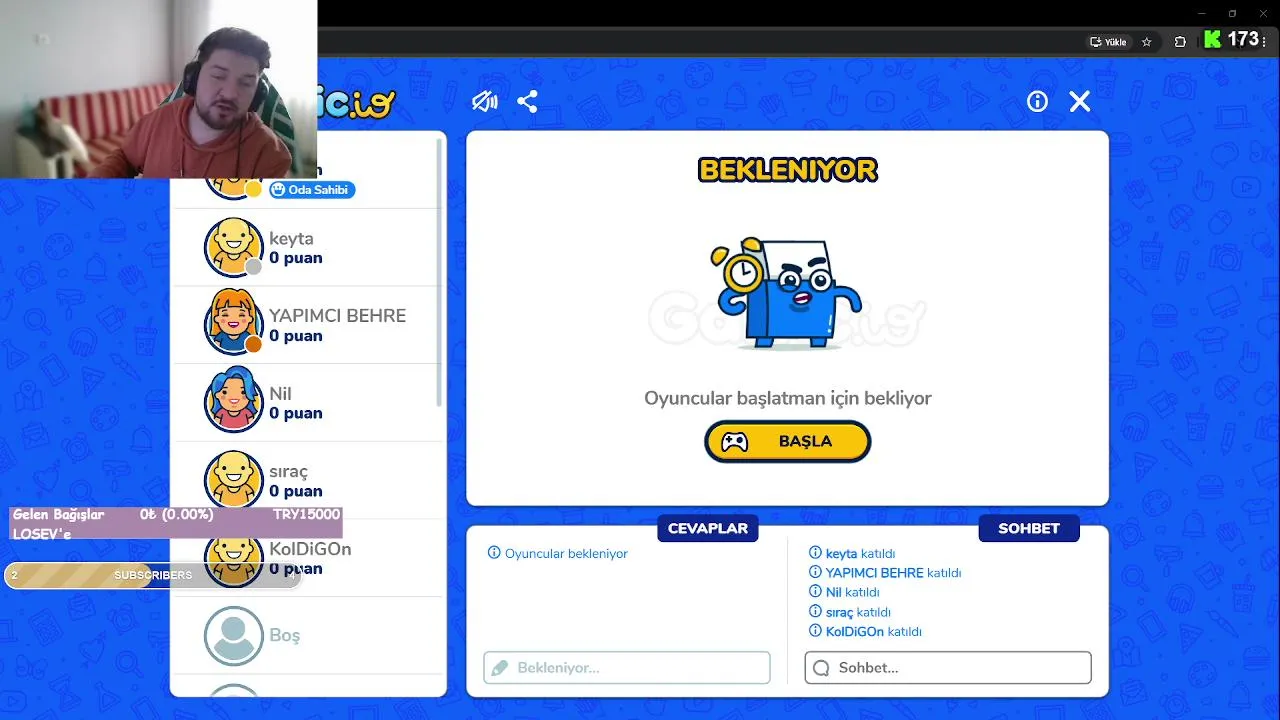1280x720 pixels.
Task: Switch to the SOHBET tab
Action: (1029, 528)
